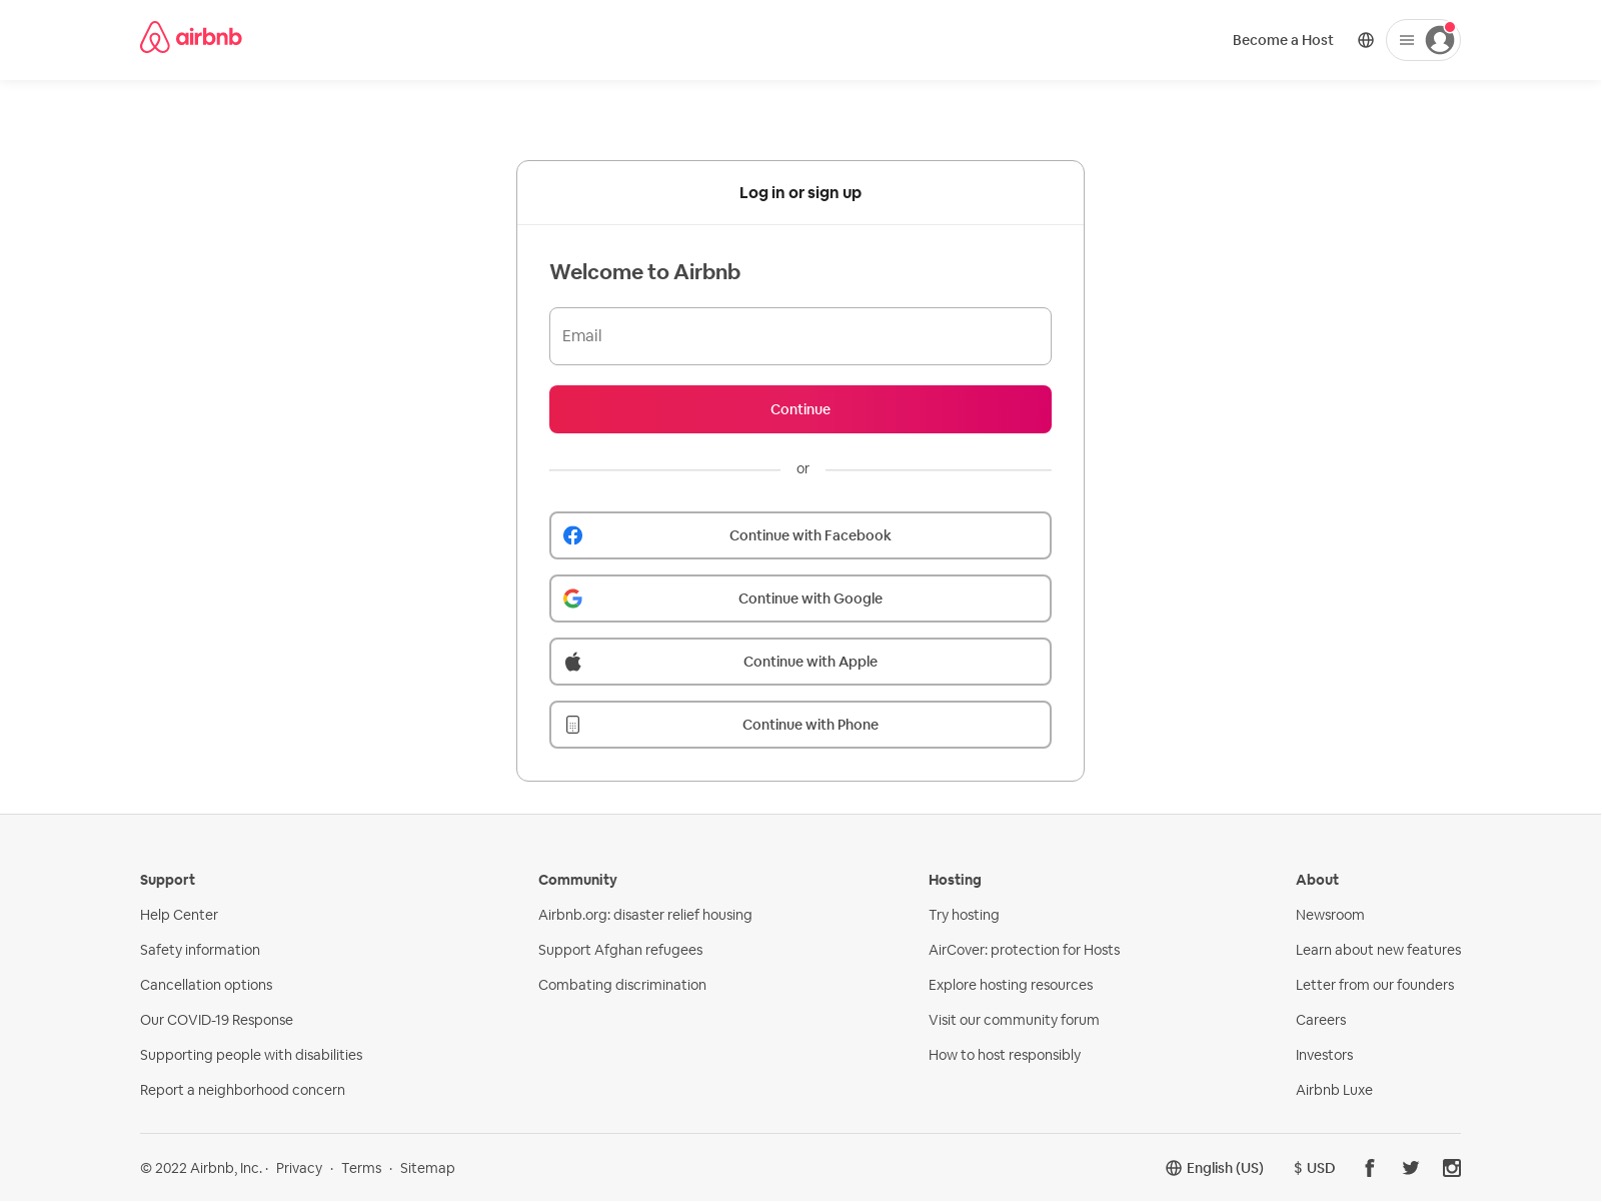1602x1202 pixels.
Task: Choose Continue with Apple option
Action: point(800,662)
